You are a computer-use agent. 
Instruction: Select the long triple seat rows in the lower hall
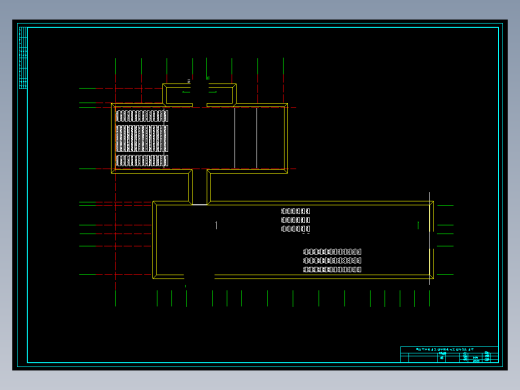(332, 260)
